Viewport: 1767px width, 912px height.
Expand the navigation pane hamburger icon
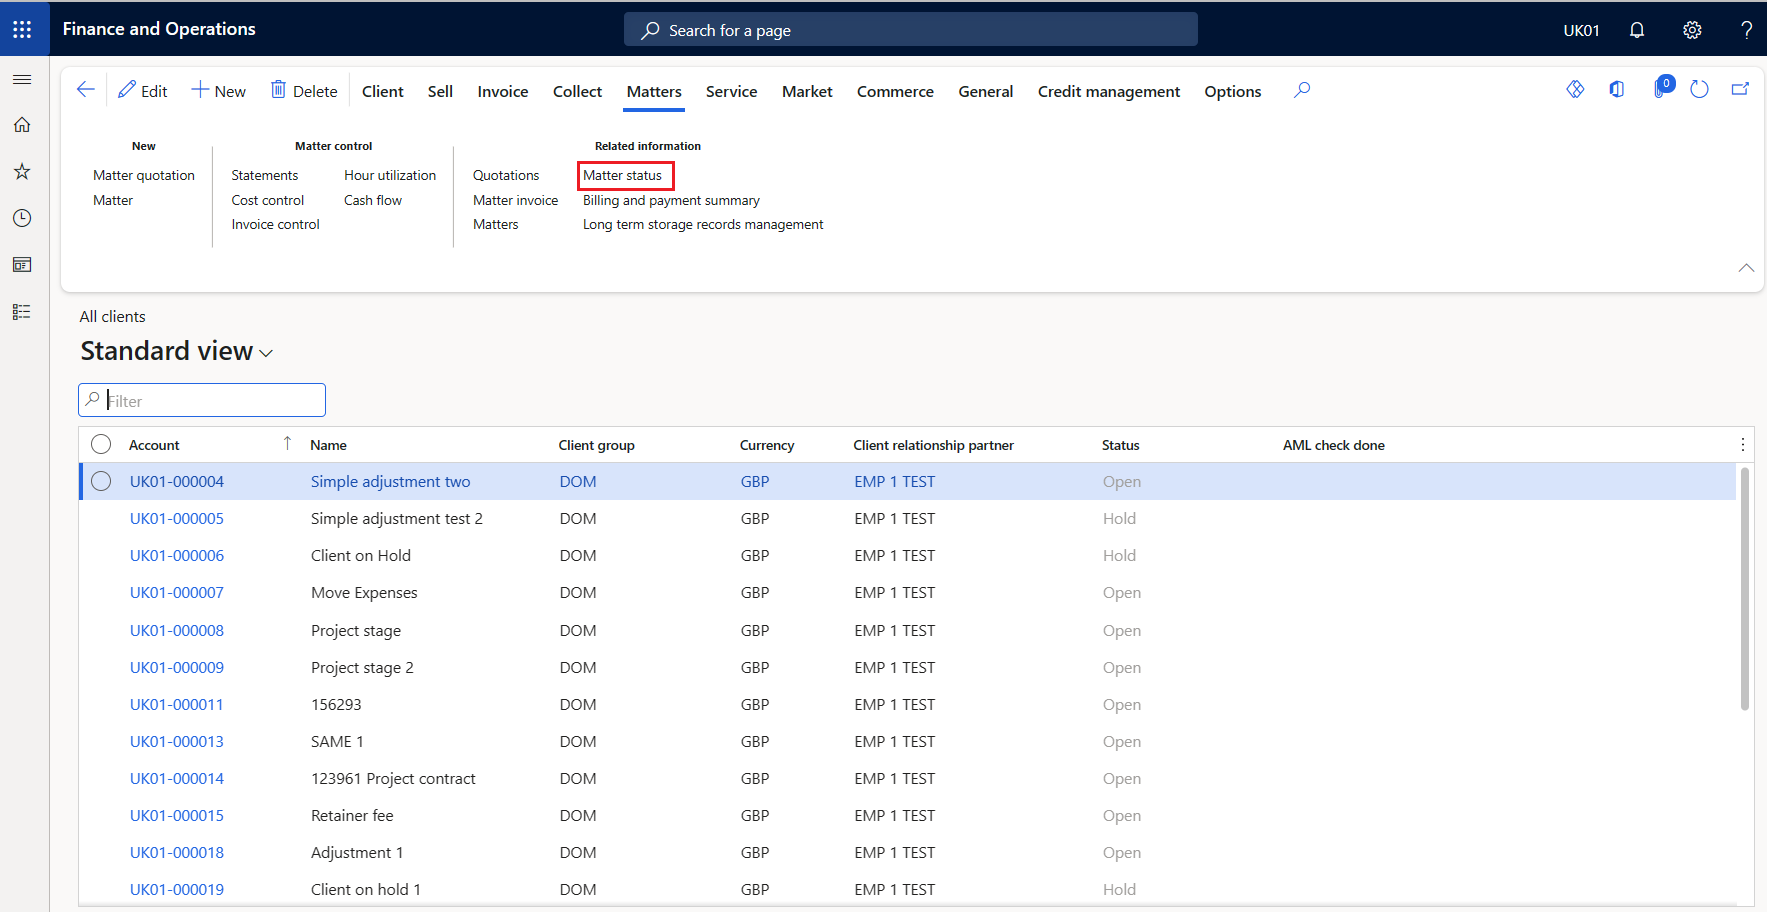coord(22,79)
